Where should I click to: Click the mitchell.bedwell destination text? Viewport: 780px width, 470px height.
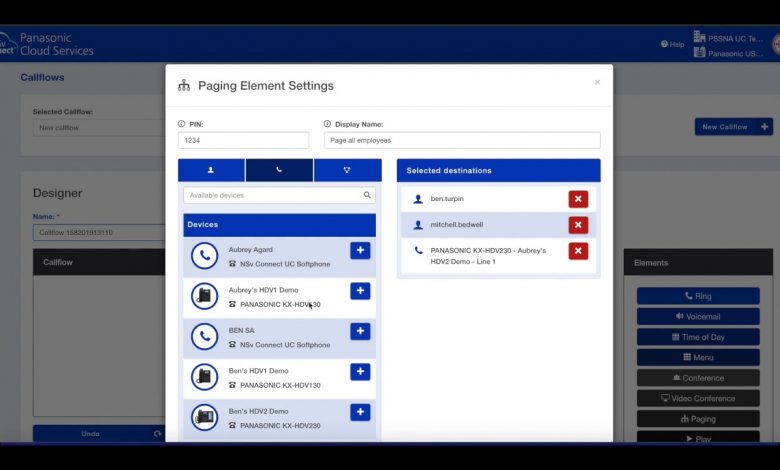[x=457, y=224]
